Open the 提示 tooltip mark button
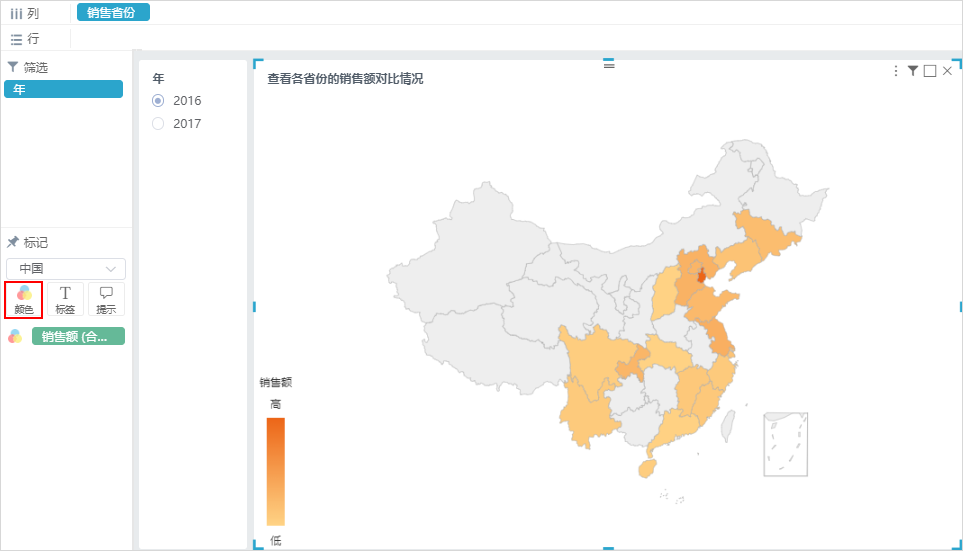Image resolution: width=963 pixels, height=551 pixels. point(106,300)
